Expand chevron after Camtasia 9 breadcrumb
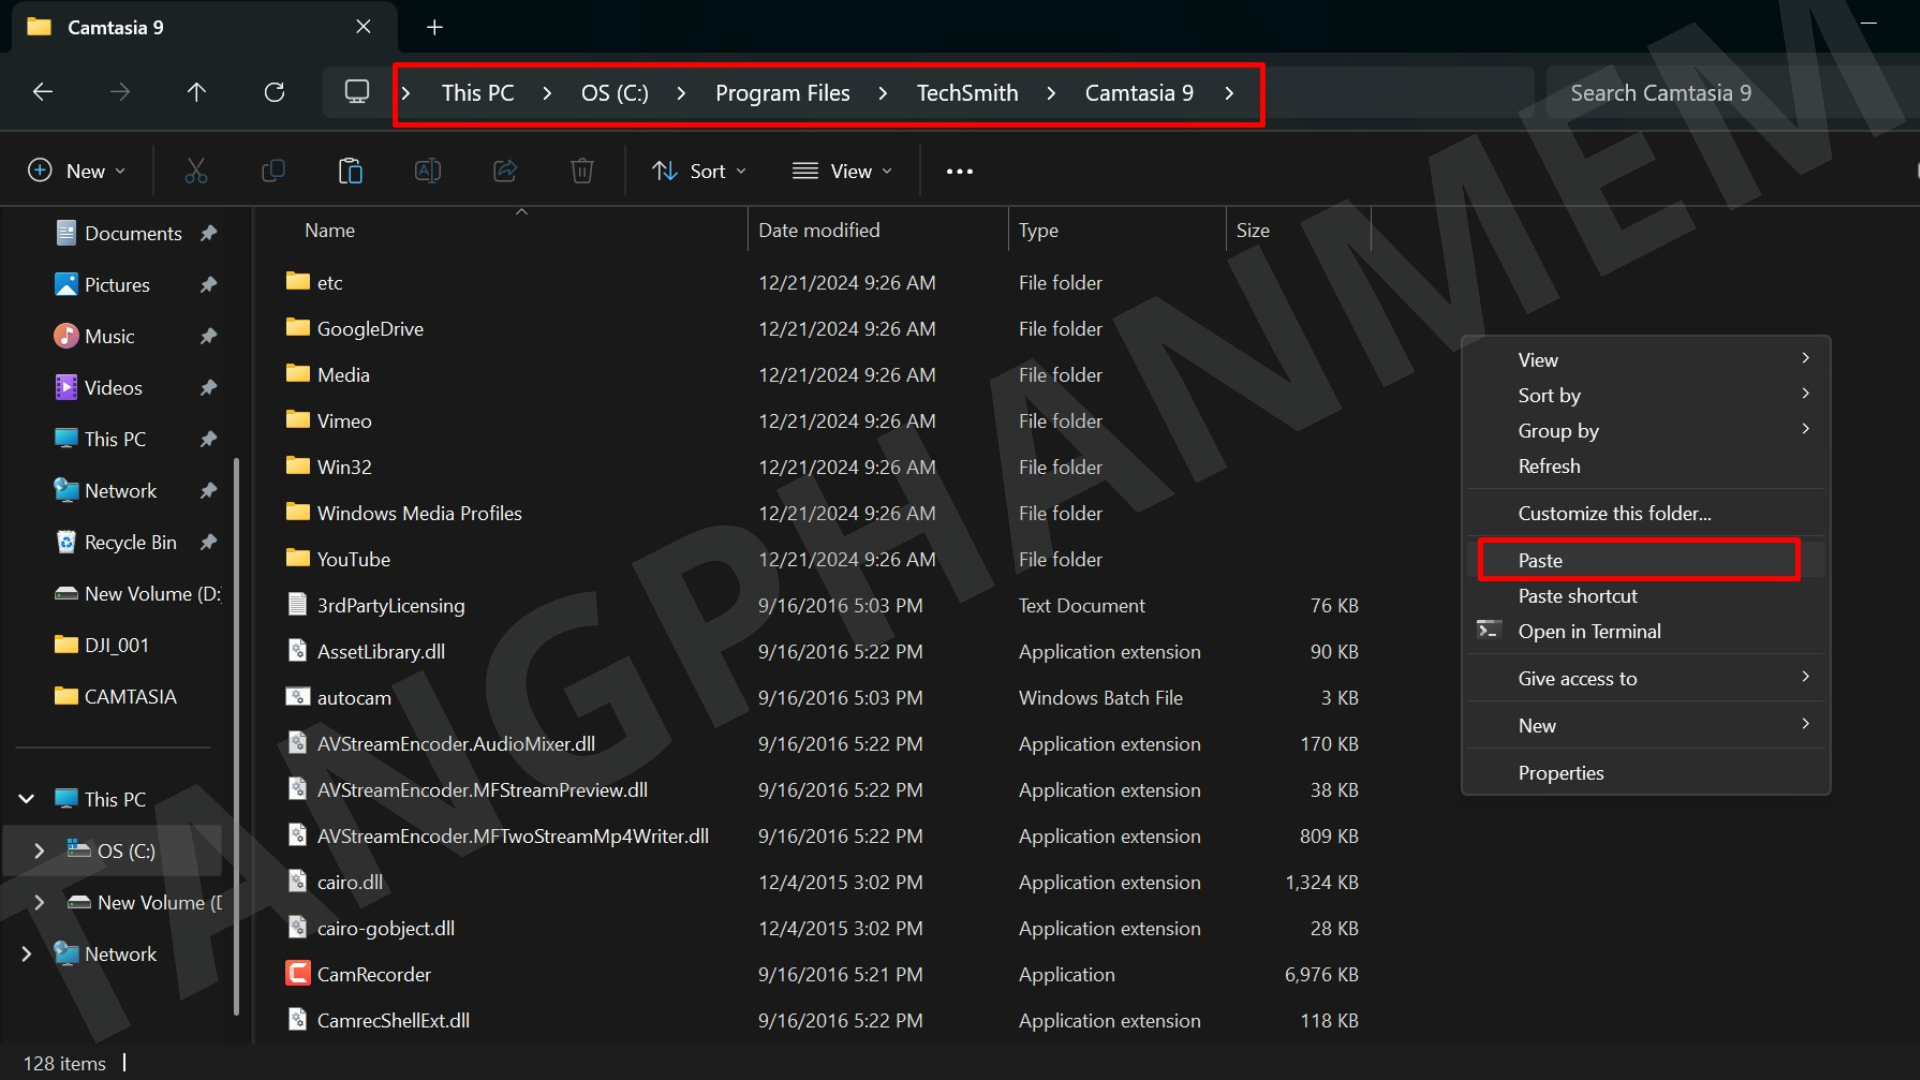Viewport: 1920px width, 1080px height. [x=1229, y=93]
